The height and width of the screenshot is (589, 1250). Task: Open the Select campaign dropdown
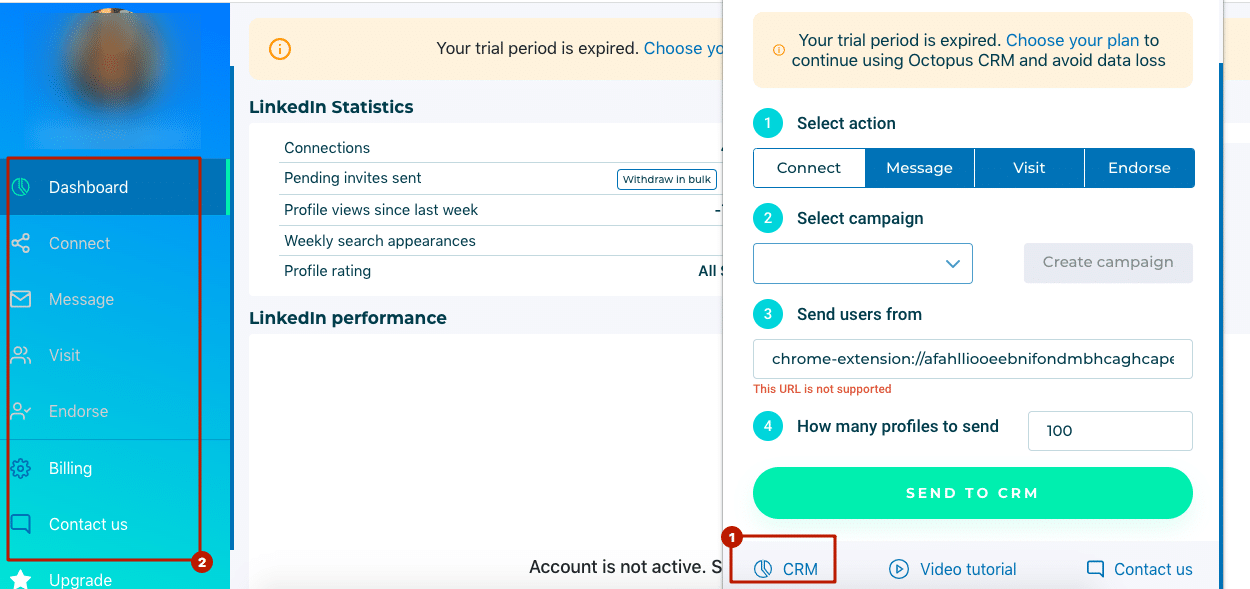[x=862, y=263]
